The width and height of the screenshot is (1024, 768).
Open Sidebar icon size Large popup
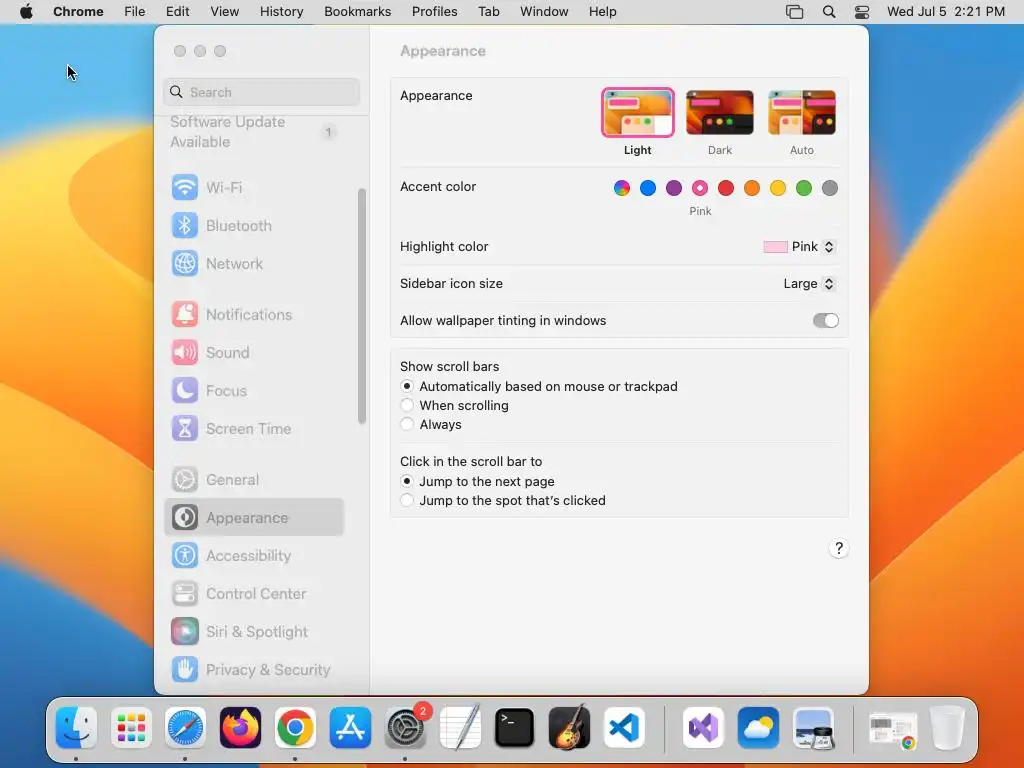810,283
